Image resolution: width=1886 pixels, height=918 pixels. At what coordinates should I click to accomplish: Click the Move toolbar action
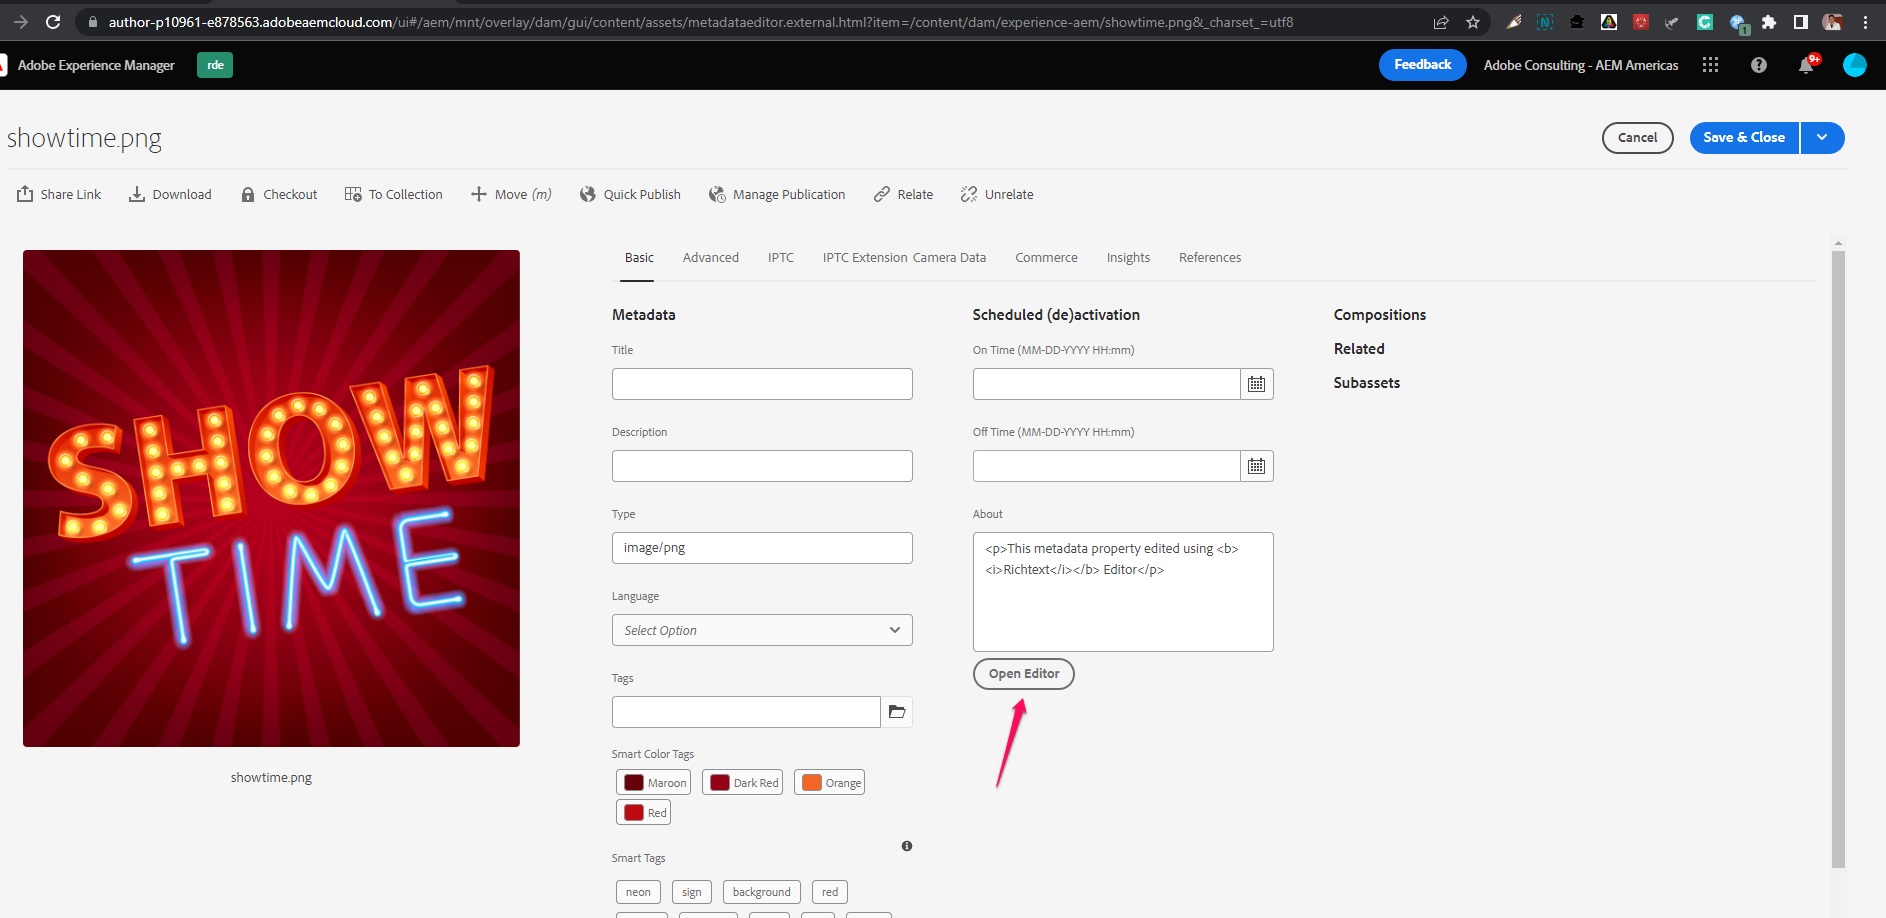(511, 194)
